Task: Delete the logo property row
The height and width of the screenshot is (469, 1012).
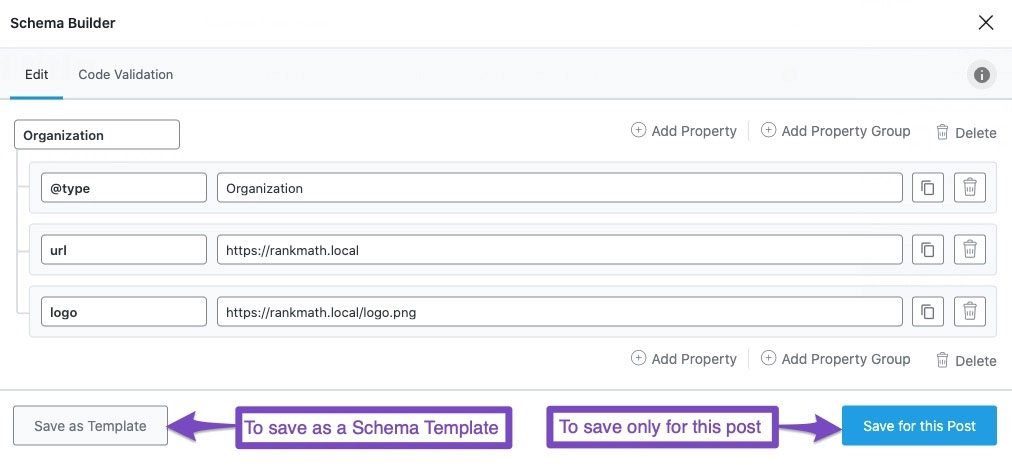Action: (969, 312)
